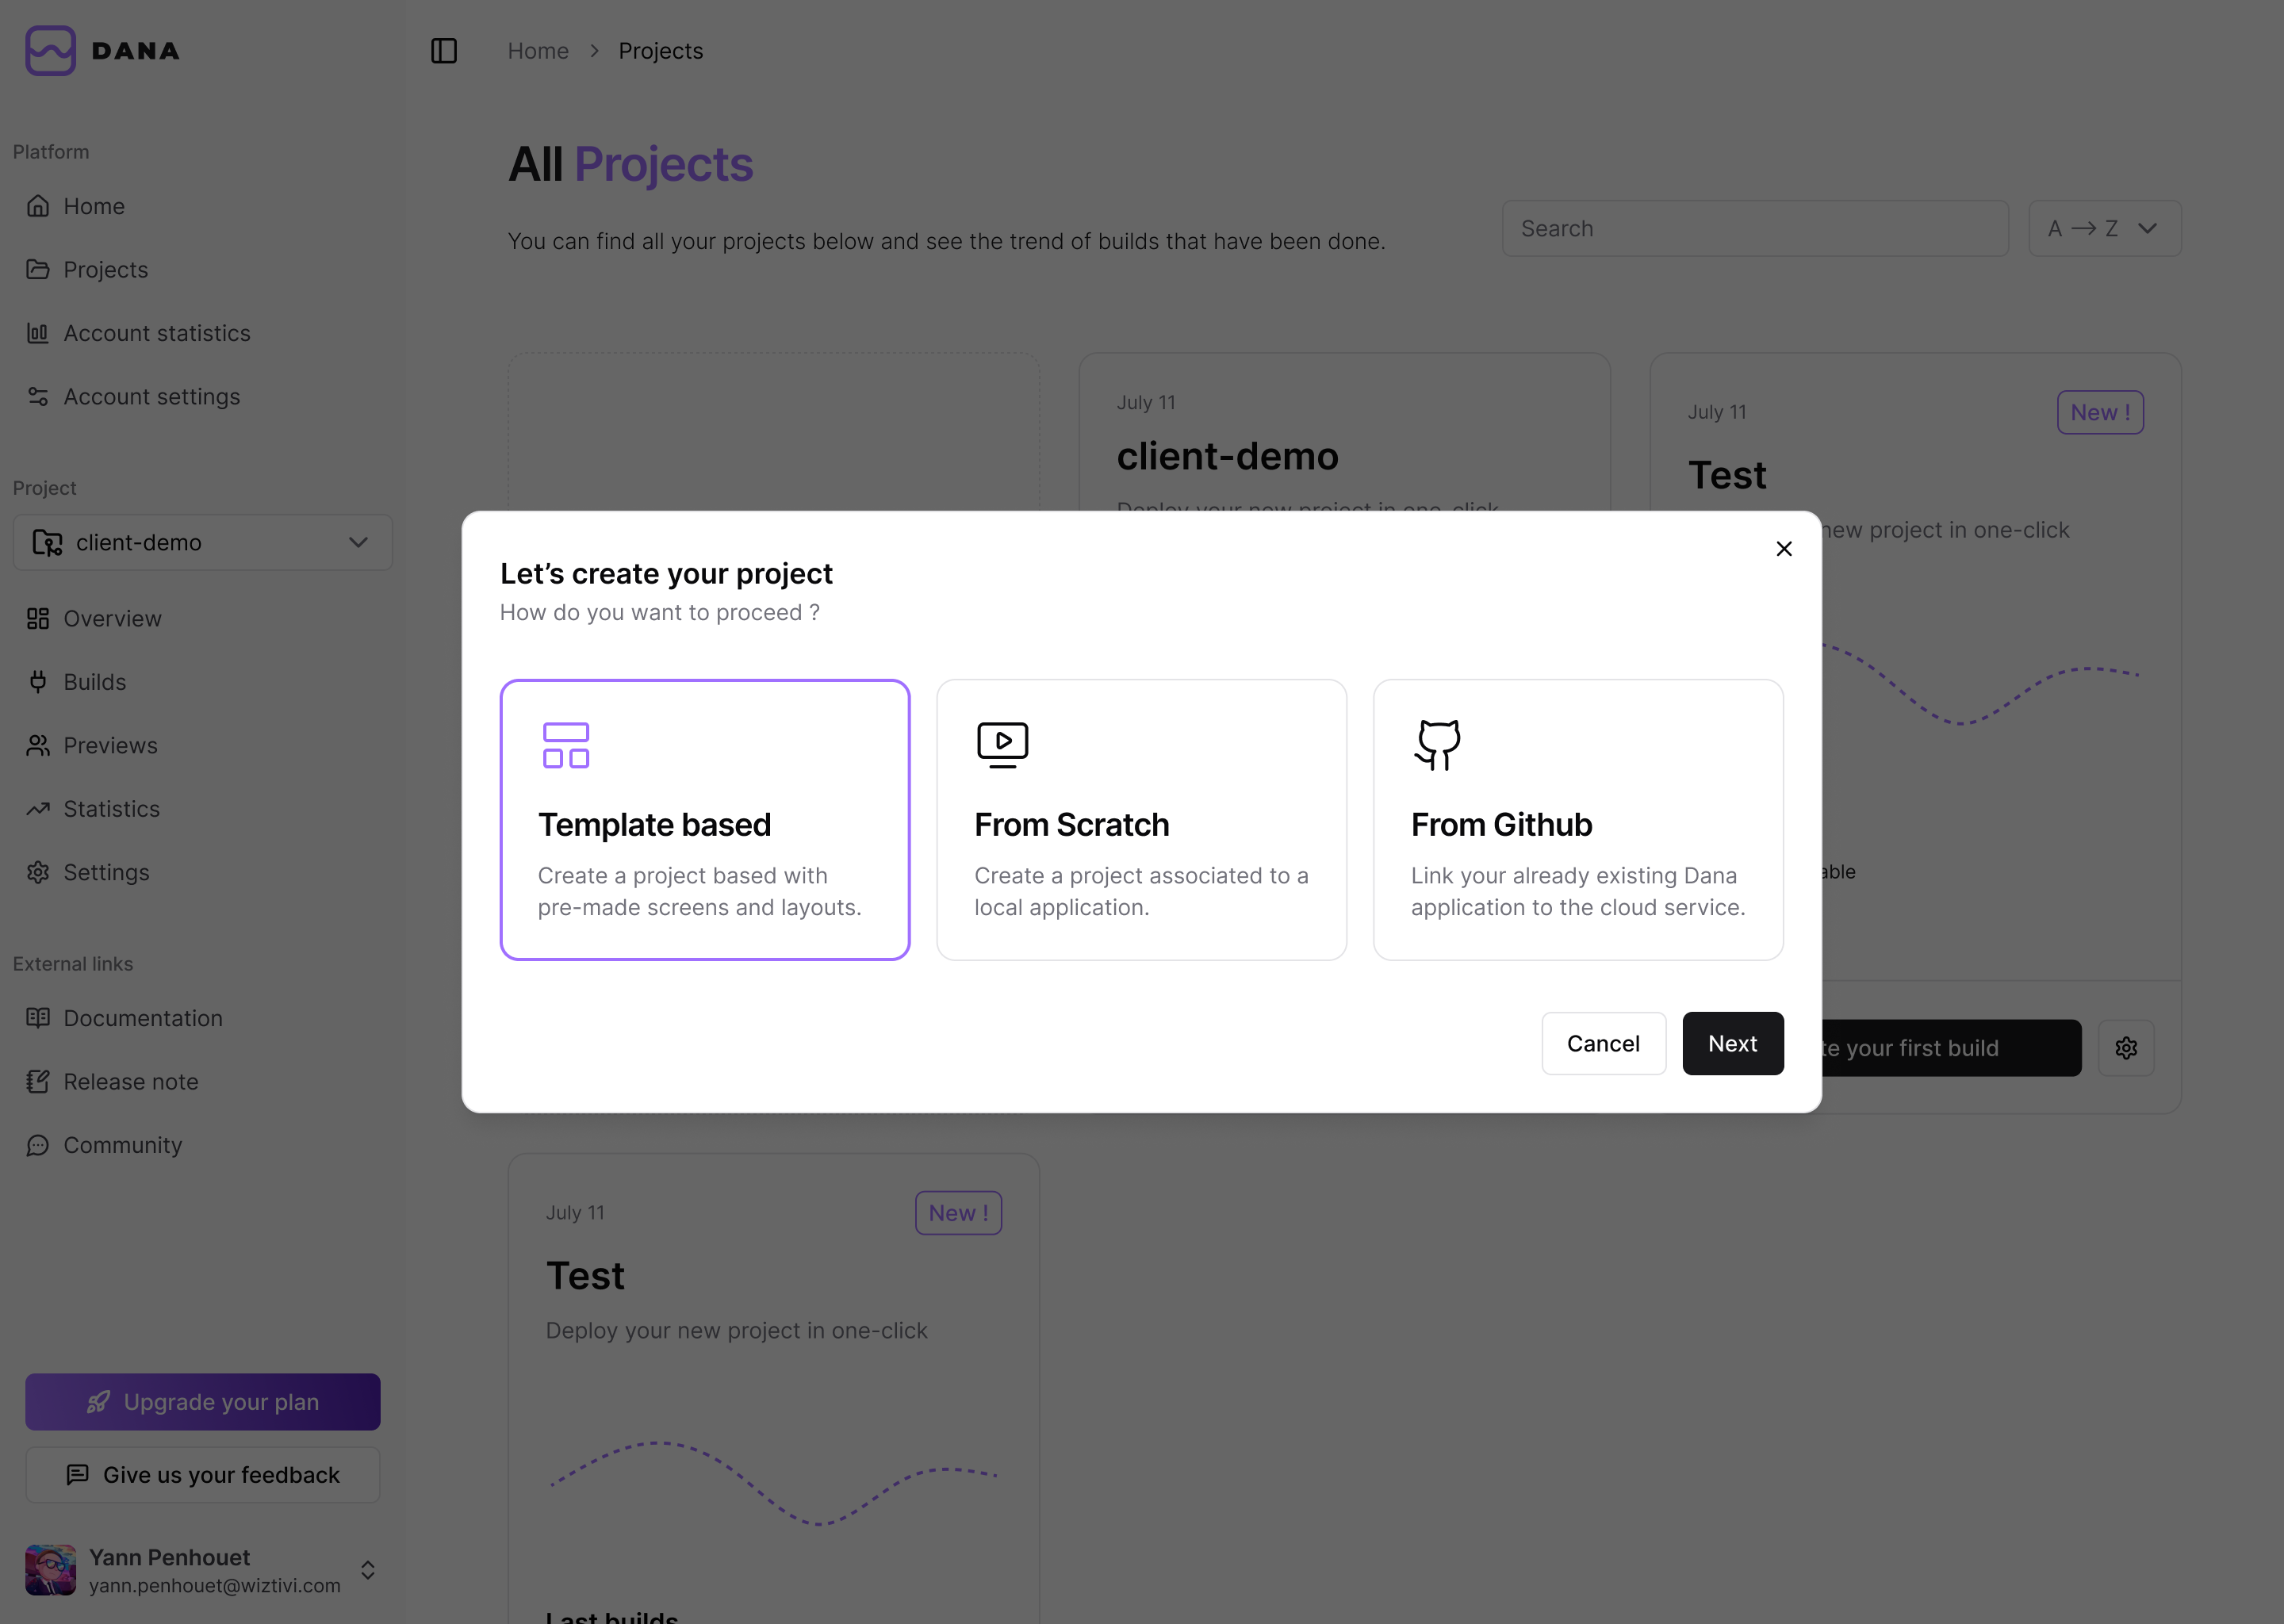The height and width of the screenshot is (1624, 2284).
Task: Choose the From Scratch option
Action: pos(1141,819)
